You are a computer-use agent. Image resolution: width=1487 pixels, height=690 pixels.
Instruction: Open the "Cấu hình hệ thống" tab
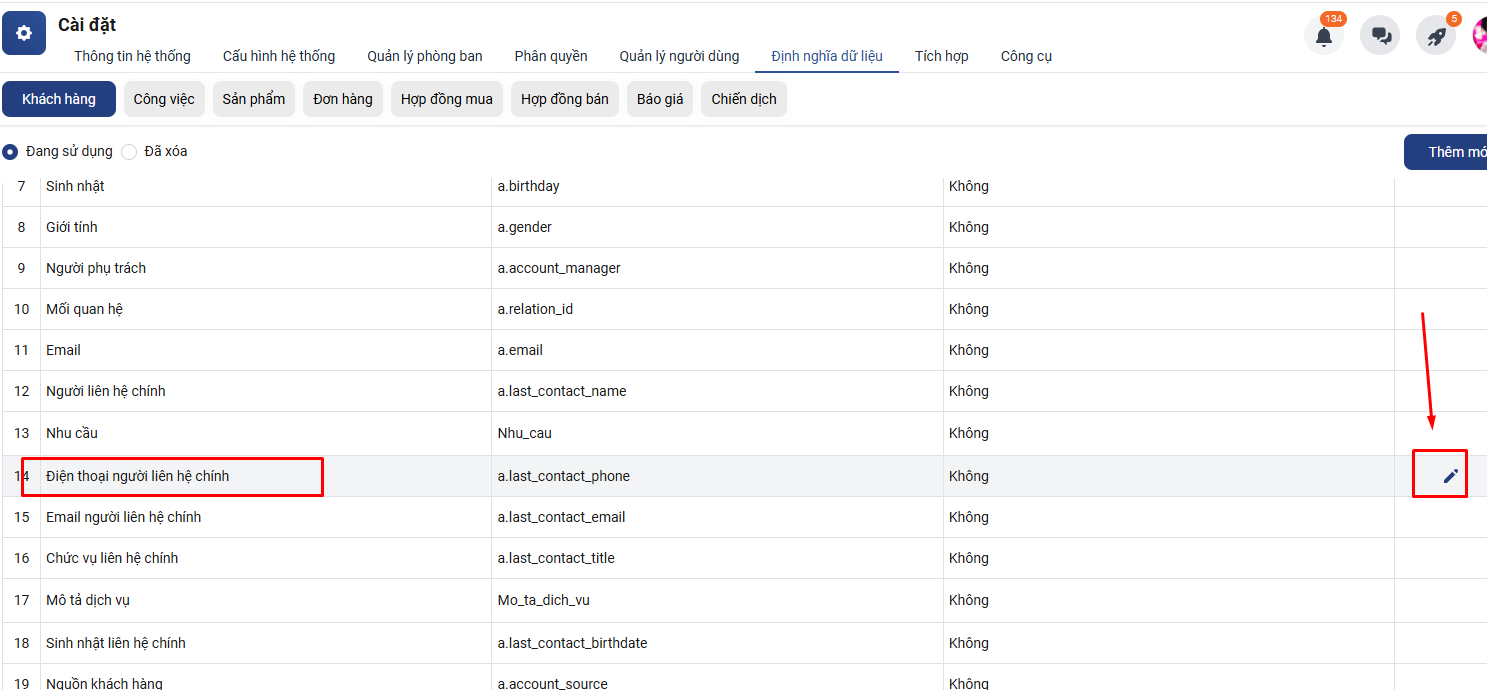(x=279, y=56)
